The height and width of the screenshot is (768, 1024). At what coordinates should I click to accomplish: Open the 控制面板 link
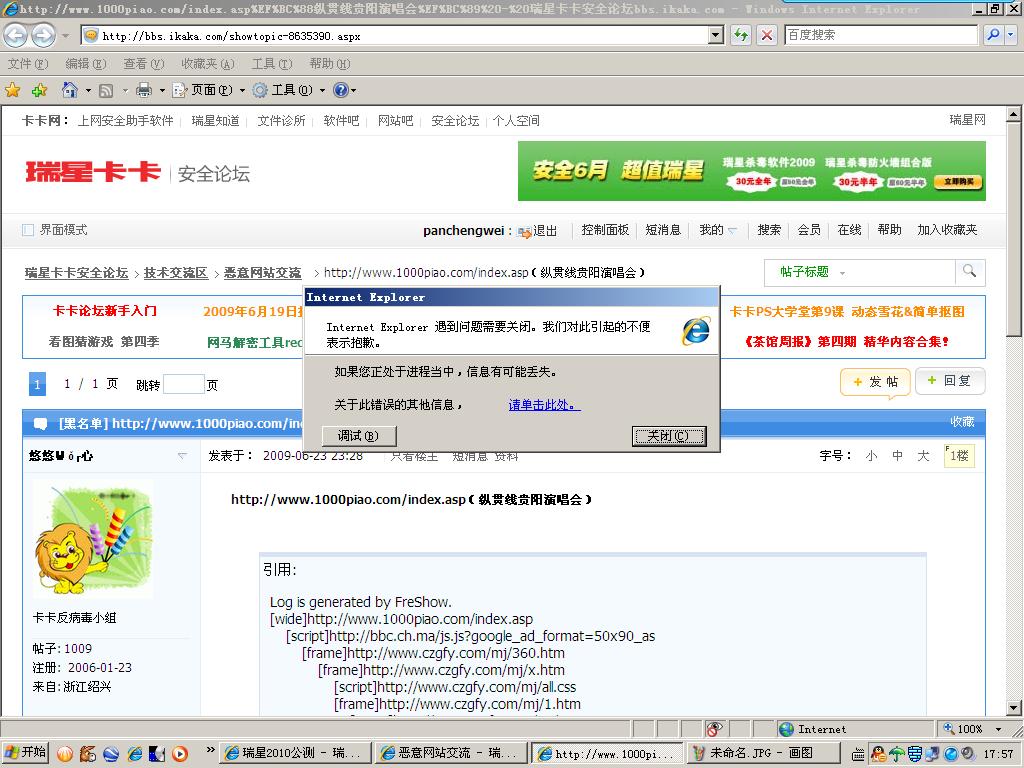pos(605,230)
